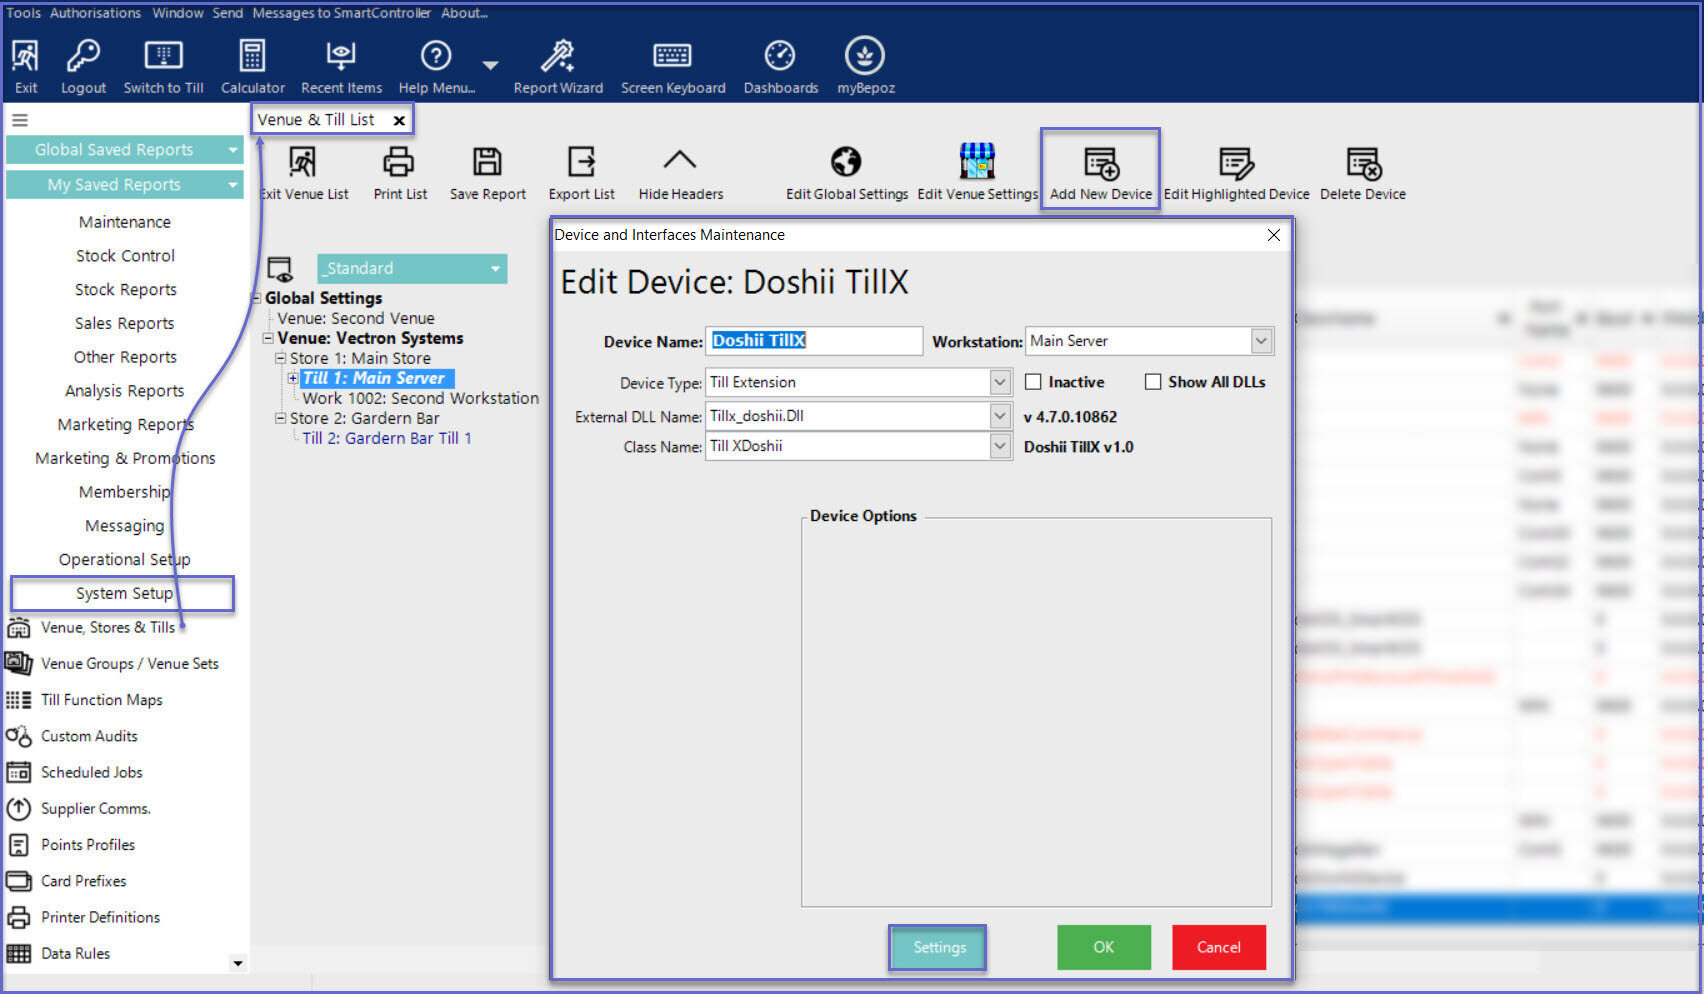Open the Device Type dropdown
Viewport: 1704px width, 994px height.
1000,382
